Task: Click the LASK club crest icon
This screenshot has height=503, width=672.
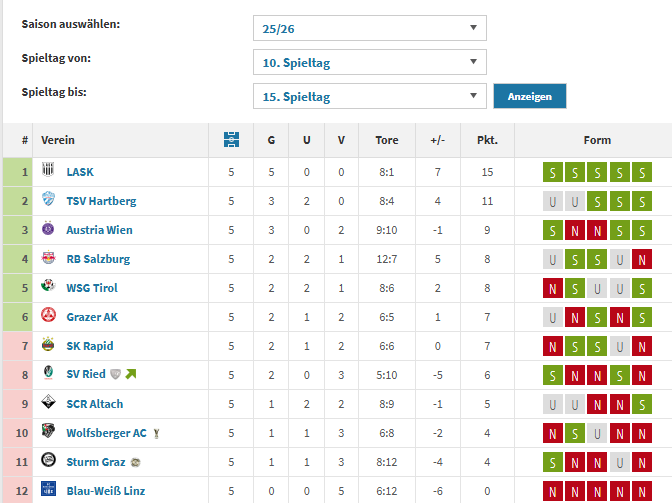Action: 48,172
